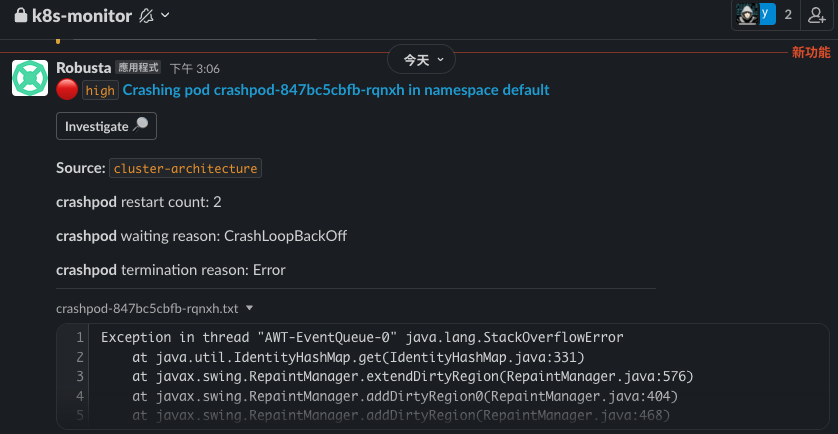This screenshot has width=838, height=434.
Task: Click the channel lock icon
Action: pos(21,16)
